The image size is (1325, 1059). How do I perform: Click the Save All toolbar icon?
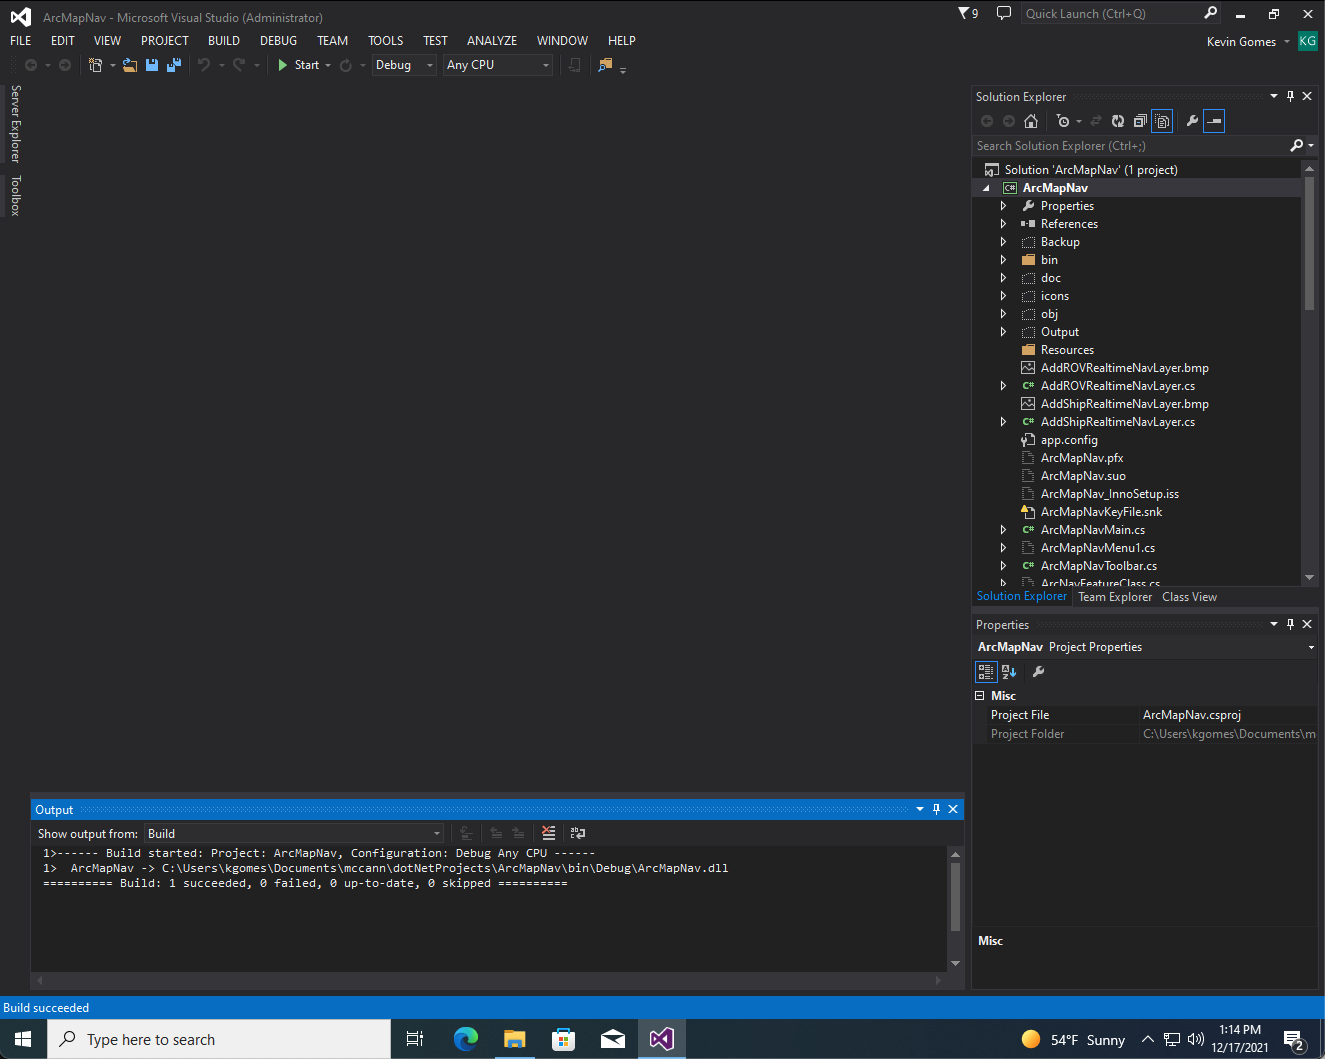[x=174, y=65]
